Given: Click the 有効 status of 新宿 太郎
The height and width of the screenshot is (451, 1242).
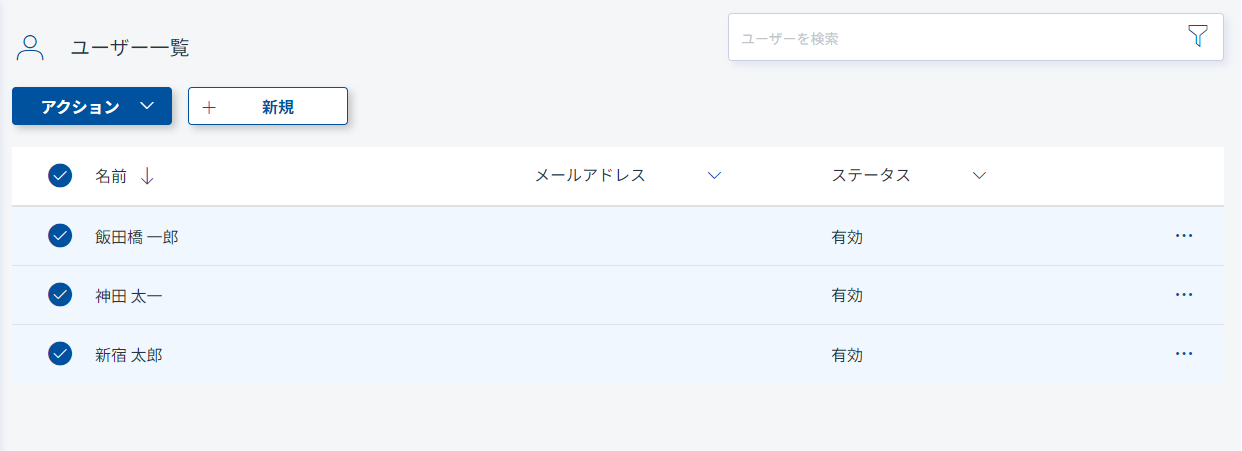Looking at the screenshot, I should point(847,355).
